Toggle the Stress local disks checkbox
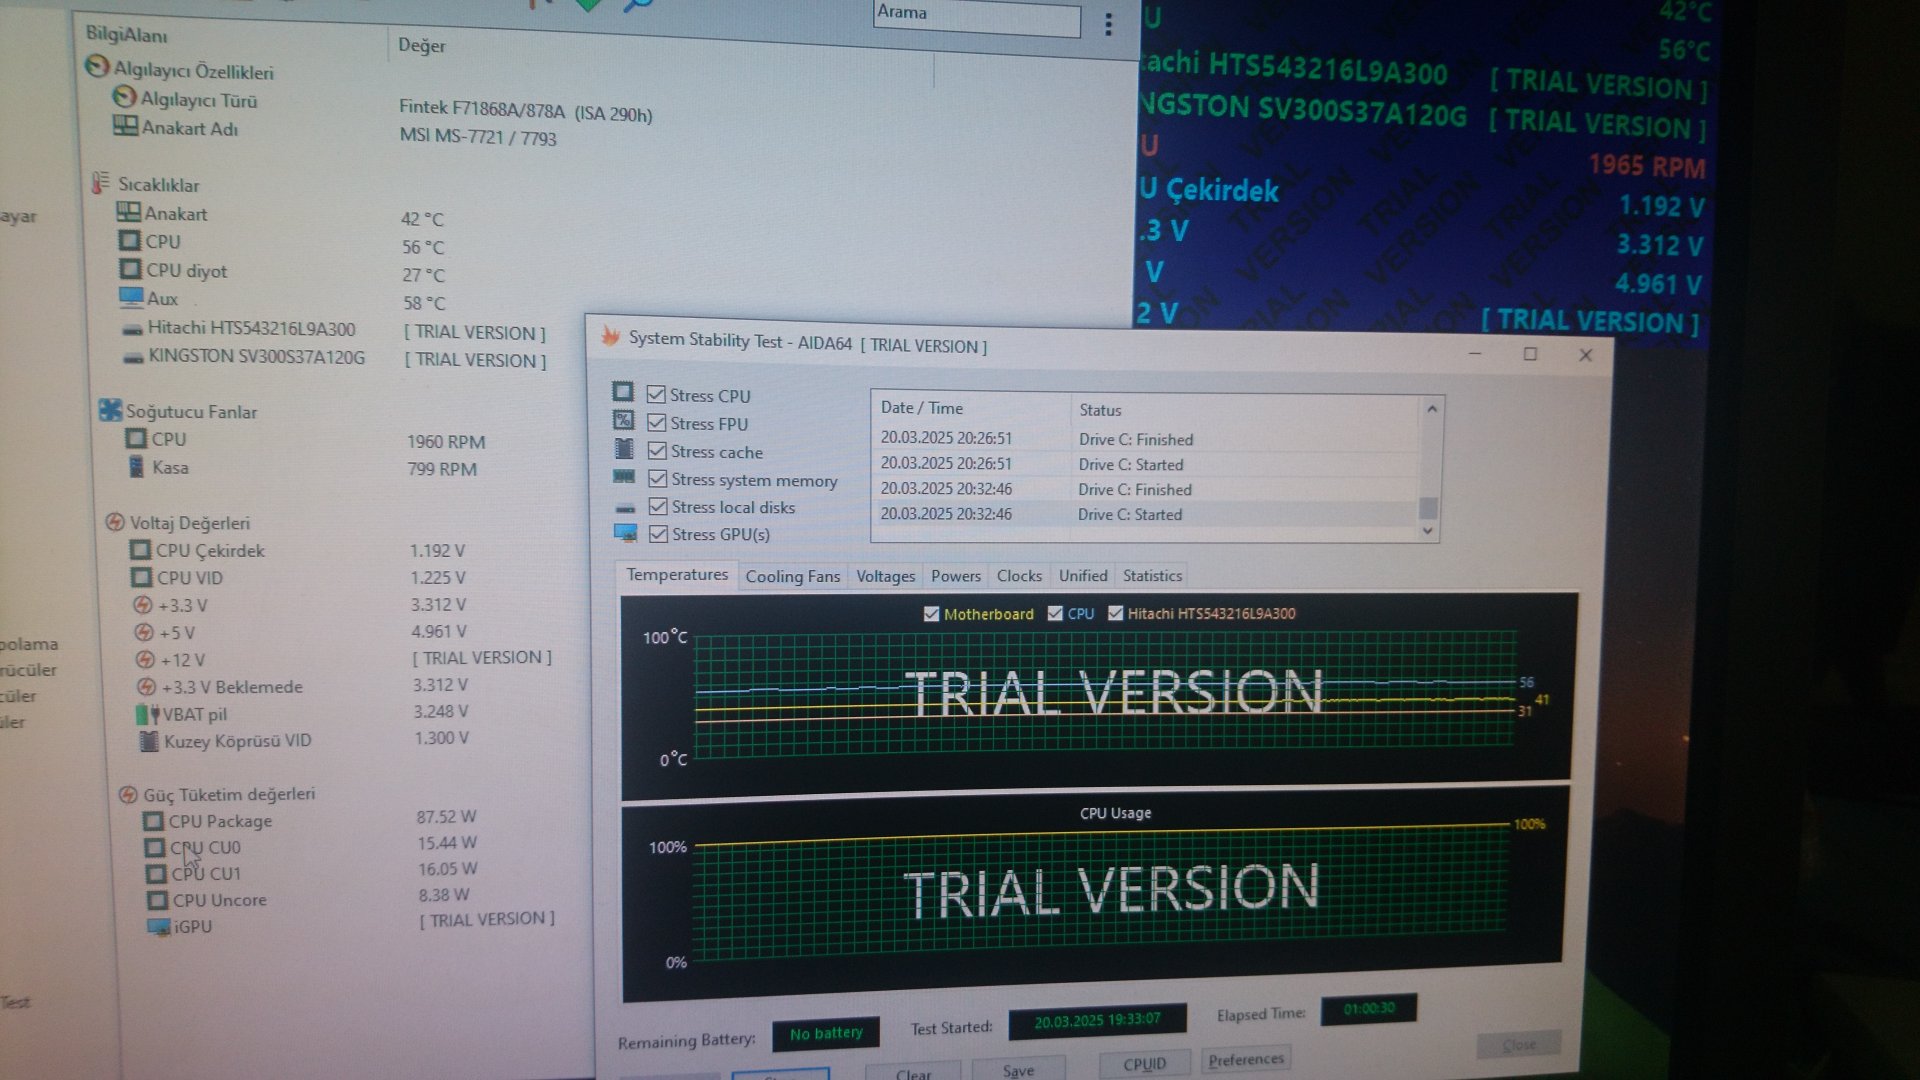The width and height of the screenshot is (1920, 1080). pos(658,507)
